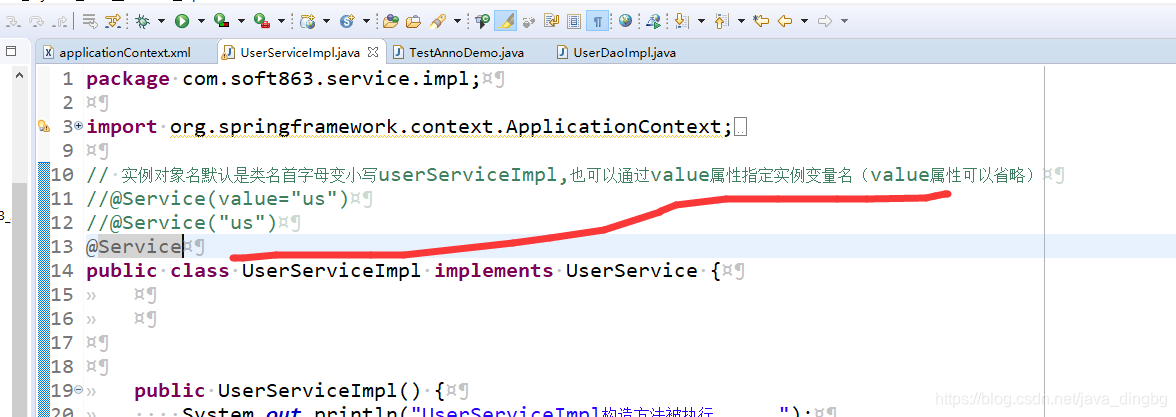Toggle Word Wrap icon
The width and height of the screenshot is (1176, 417).
pos(551,22)
